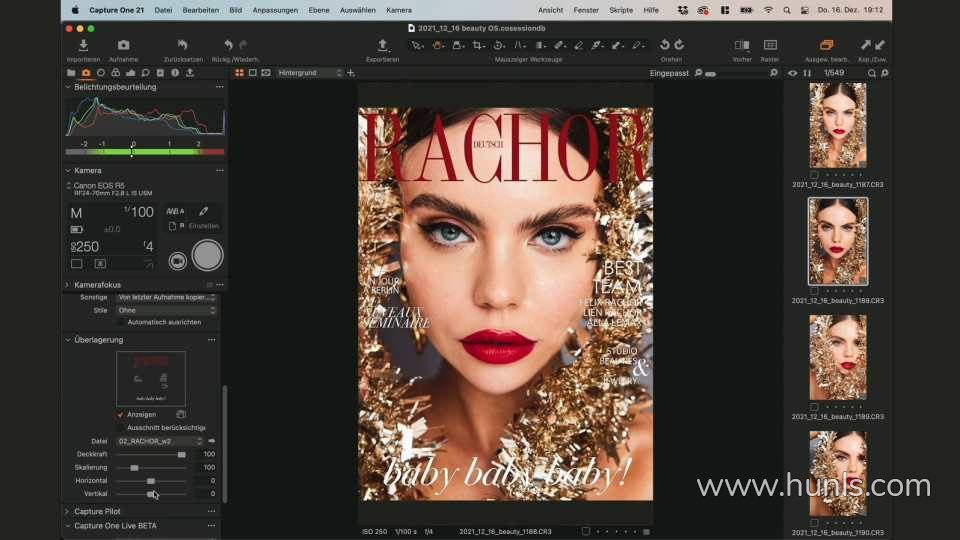Click the Exportieren export icon

[x=382, y=46]
